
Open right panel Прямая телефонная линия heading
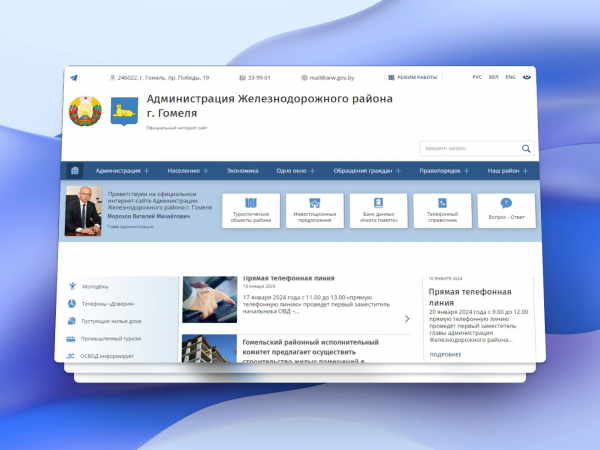coord(470,297)
